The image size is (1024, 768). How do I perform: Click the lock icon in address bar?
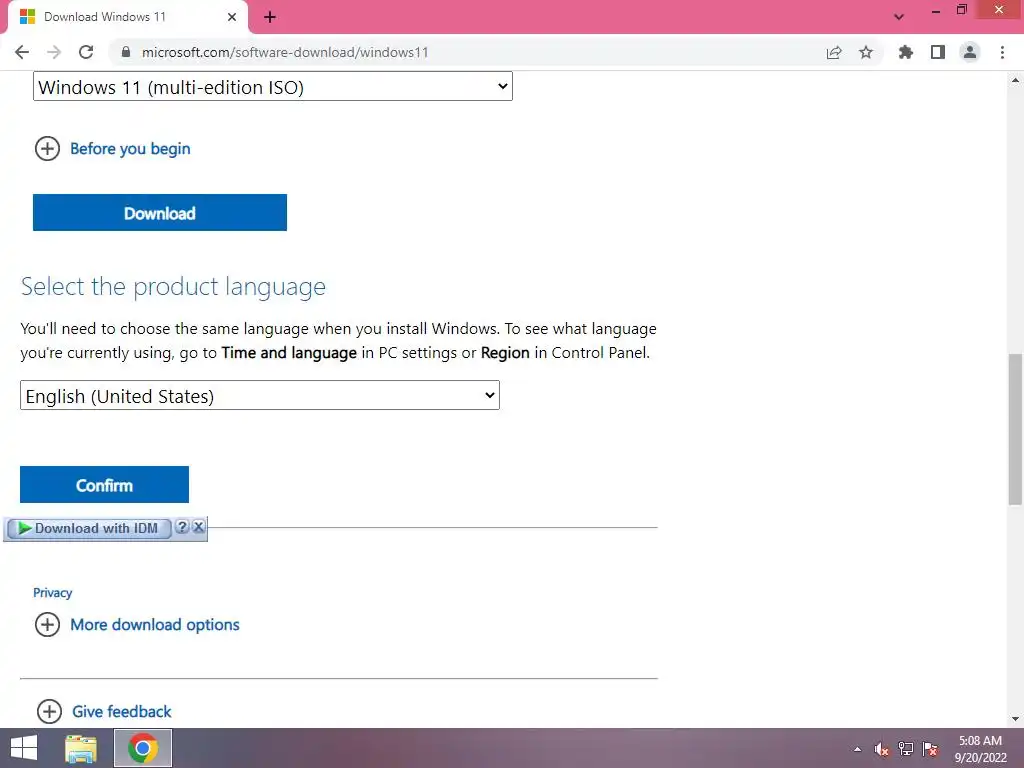(x=126, y=52)
